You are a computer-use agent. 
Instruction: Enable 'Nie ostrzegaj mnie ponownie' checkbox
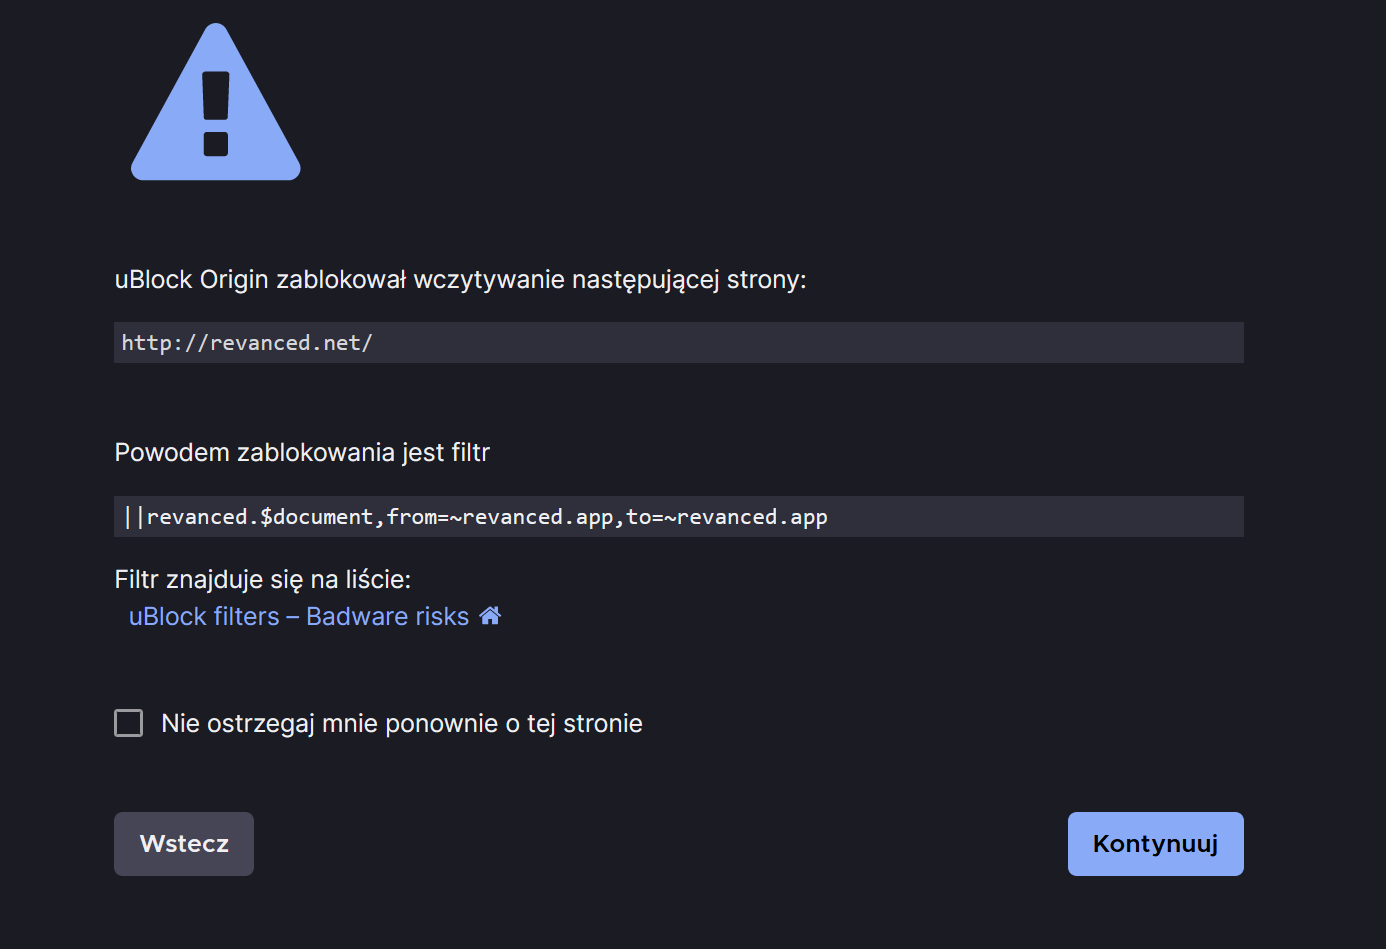pos(129,723)
